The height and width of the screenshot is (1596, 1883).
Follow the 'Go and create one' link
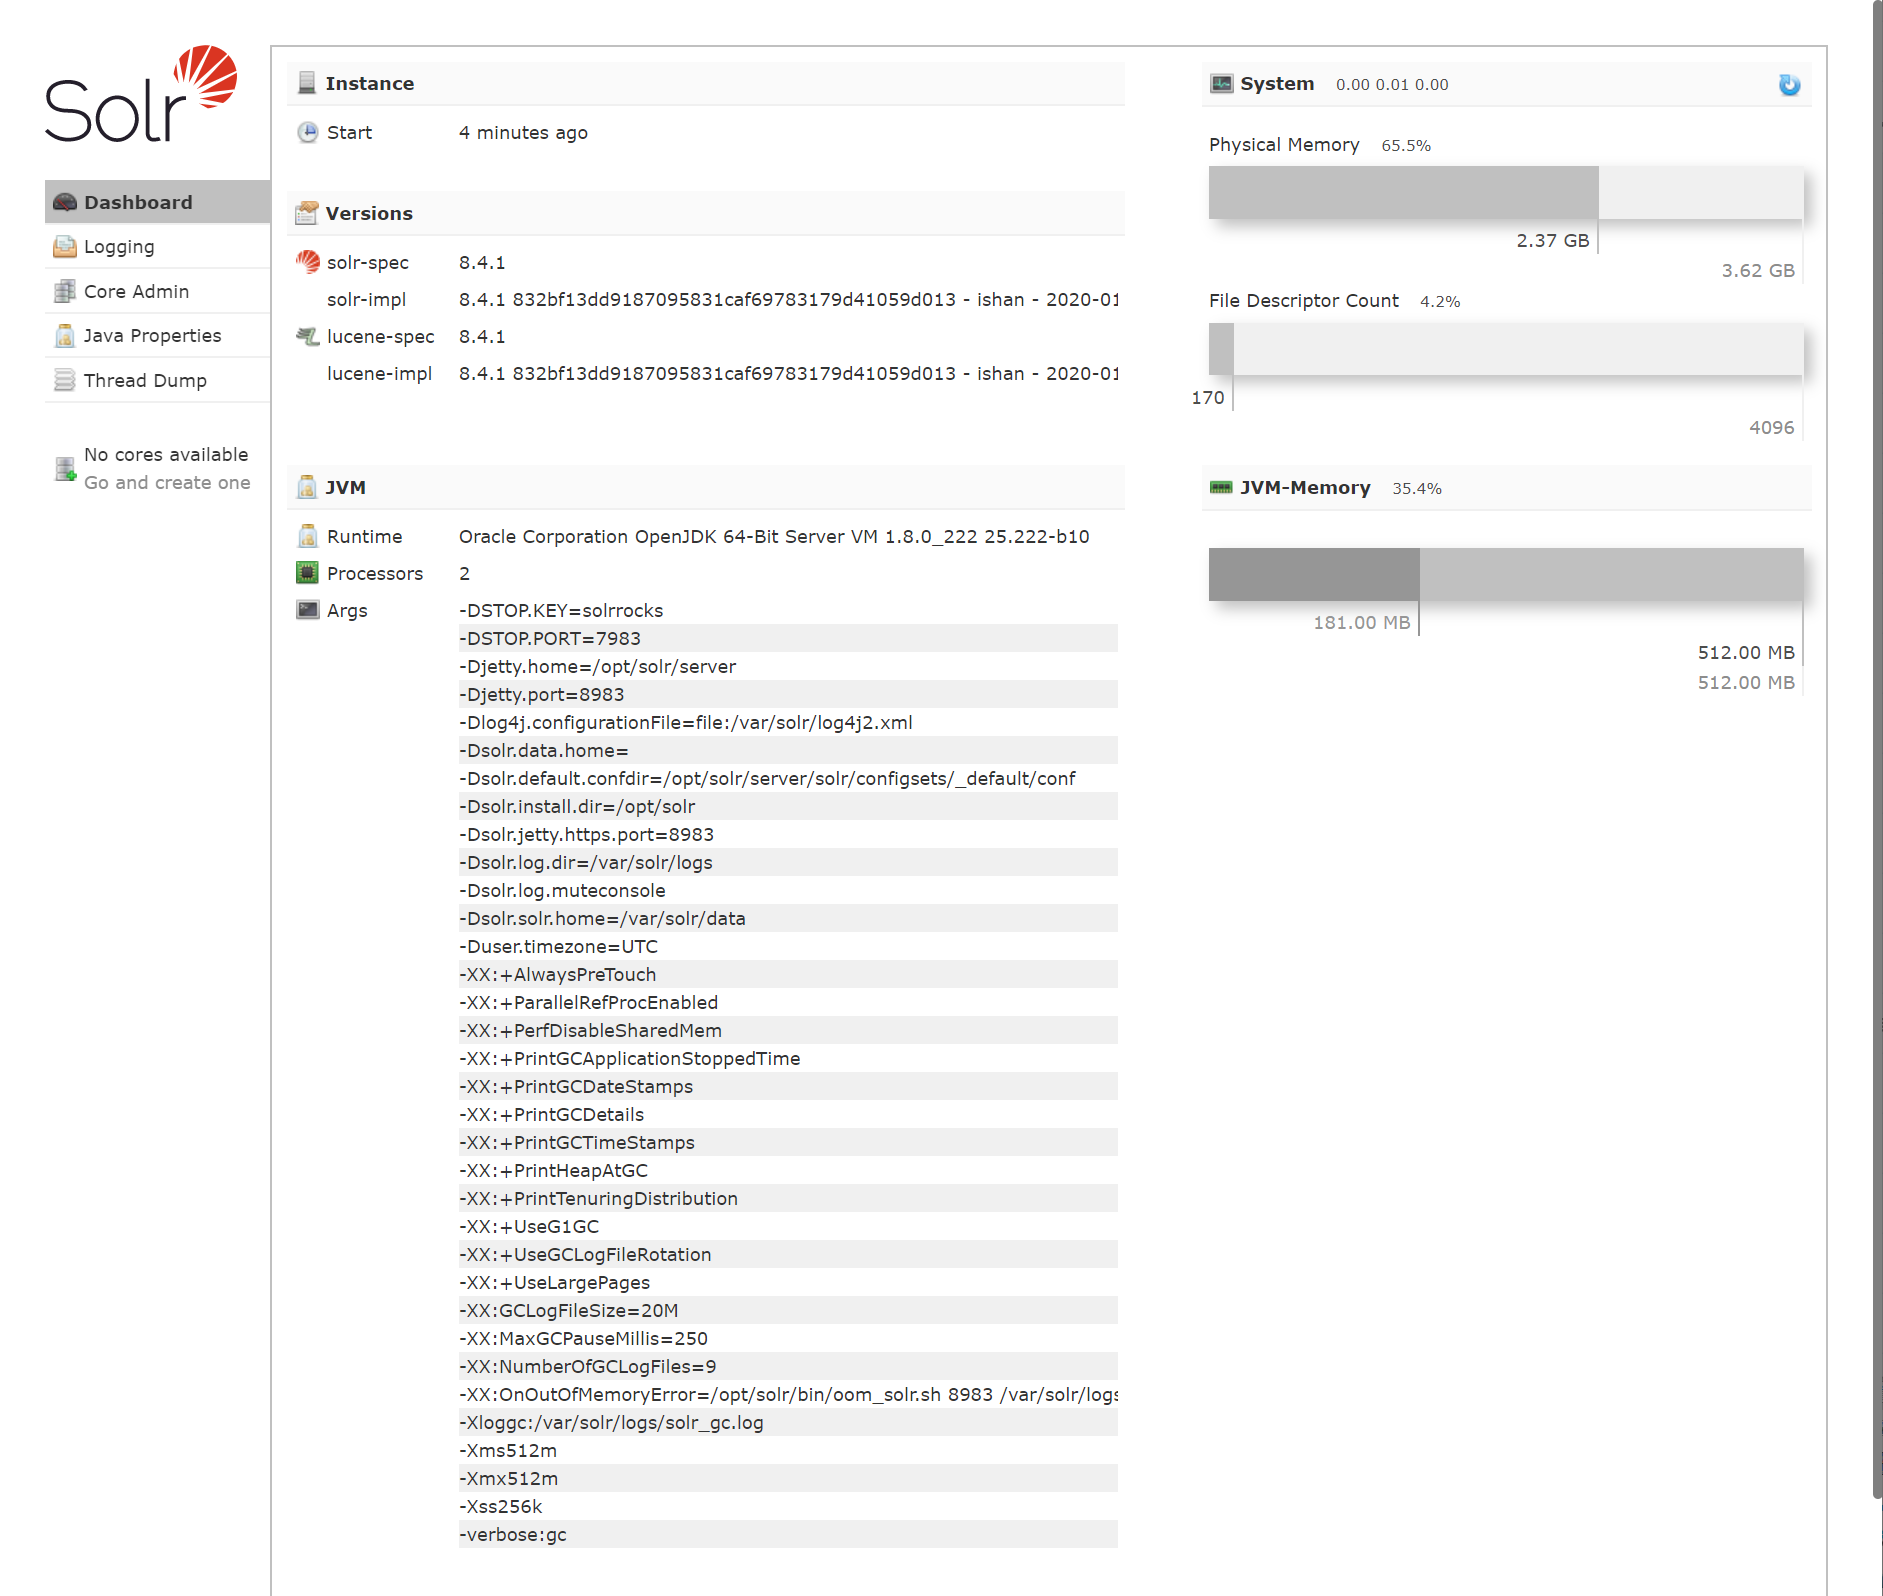tap(167, 483)
